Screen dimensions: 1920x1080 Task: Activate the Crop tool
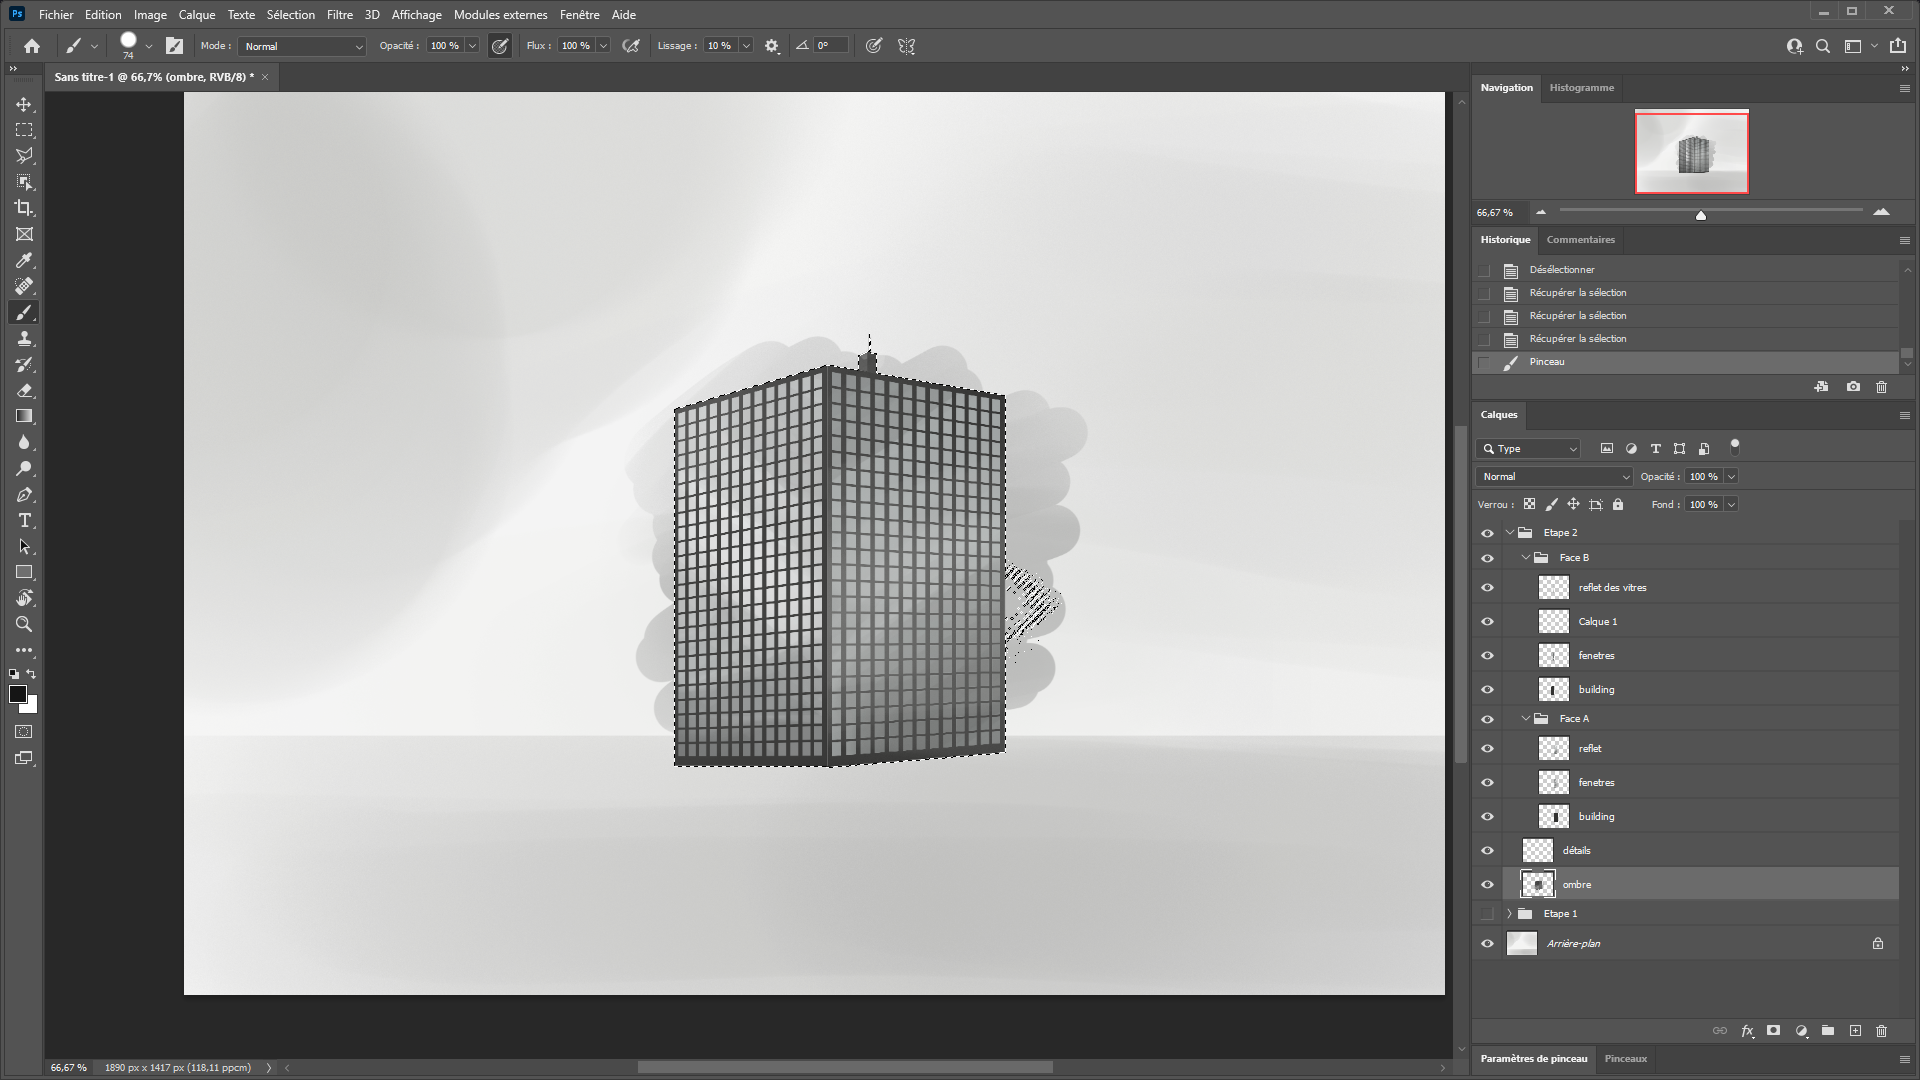[x=24, y=208]
